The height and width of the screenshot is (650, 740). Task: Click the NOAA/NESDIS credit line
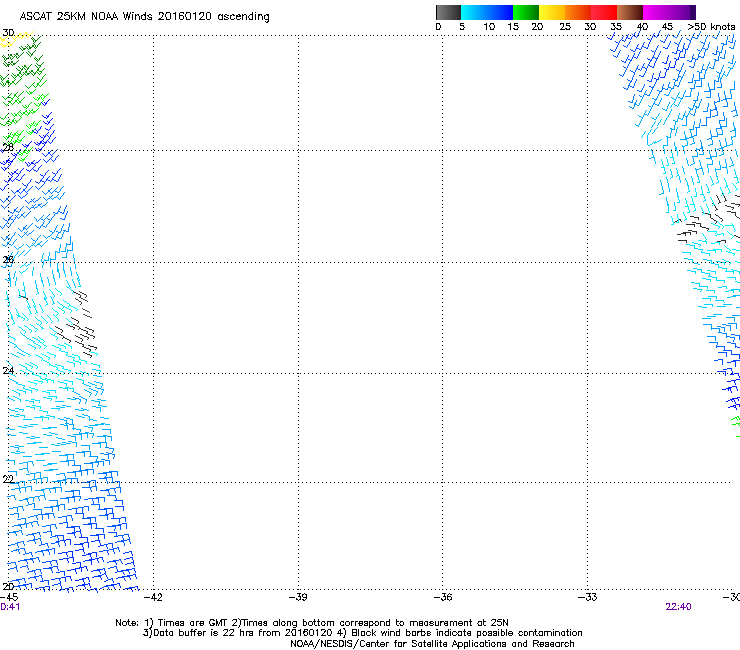click(432, 644)
